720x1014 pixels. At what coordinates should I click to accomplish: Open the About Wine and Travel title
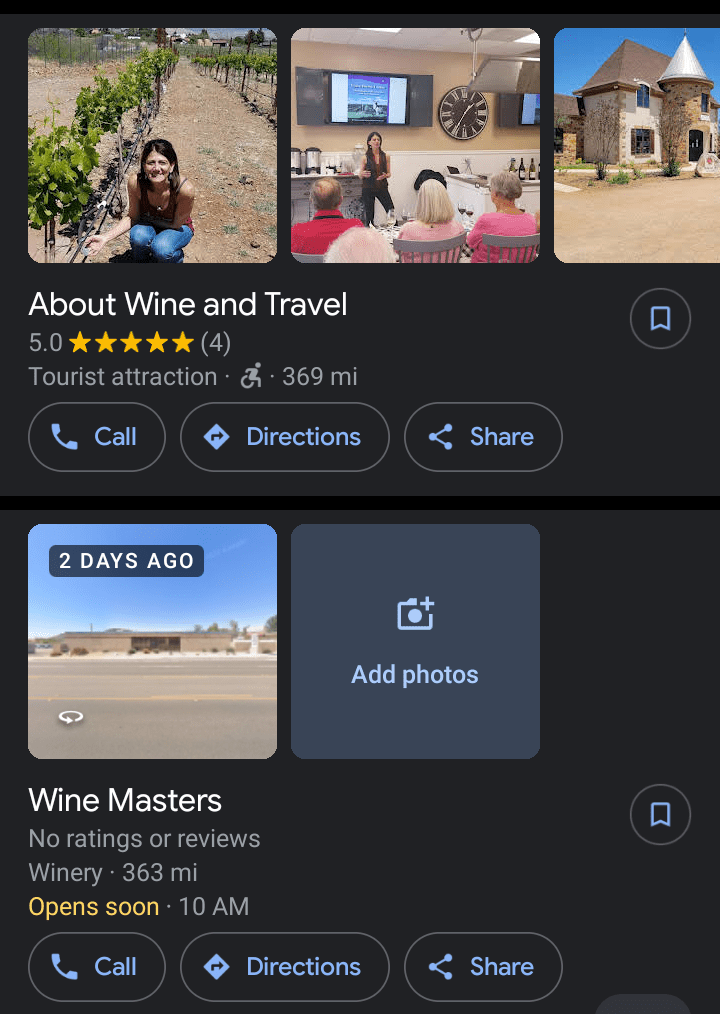[x=188, y=304]
